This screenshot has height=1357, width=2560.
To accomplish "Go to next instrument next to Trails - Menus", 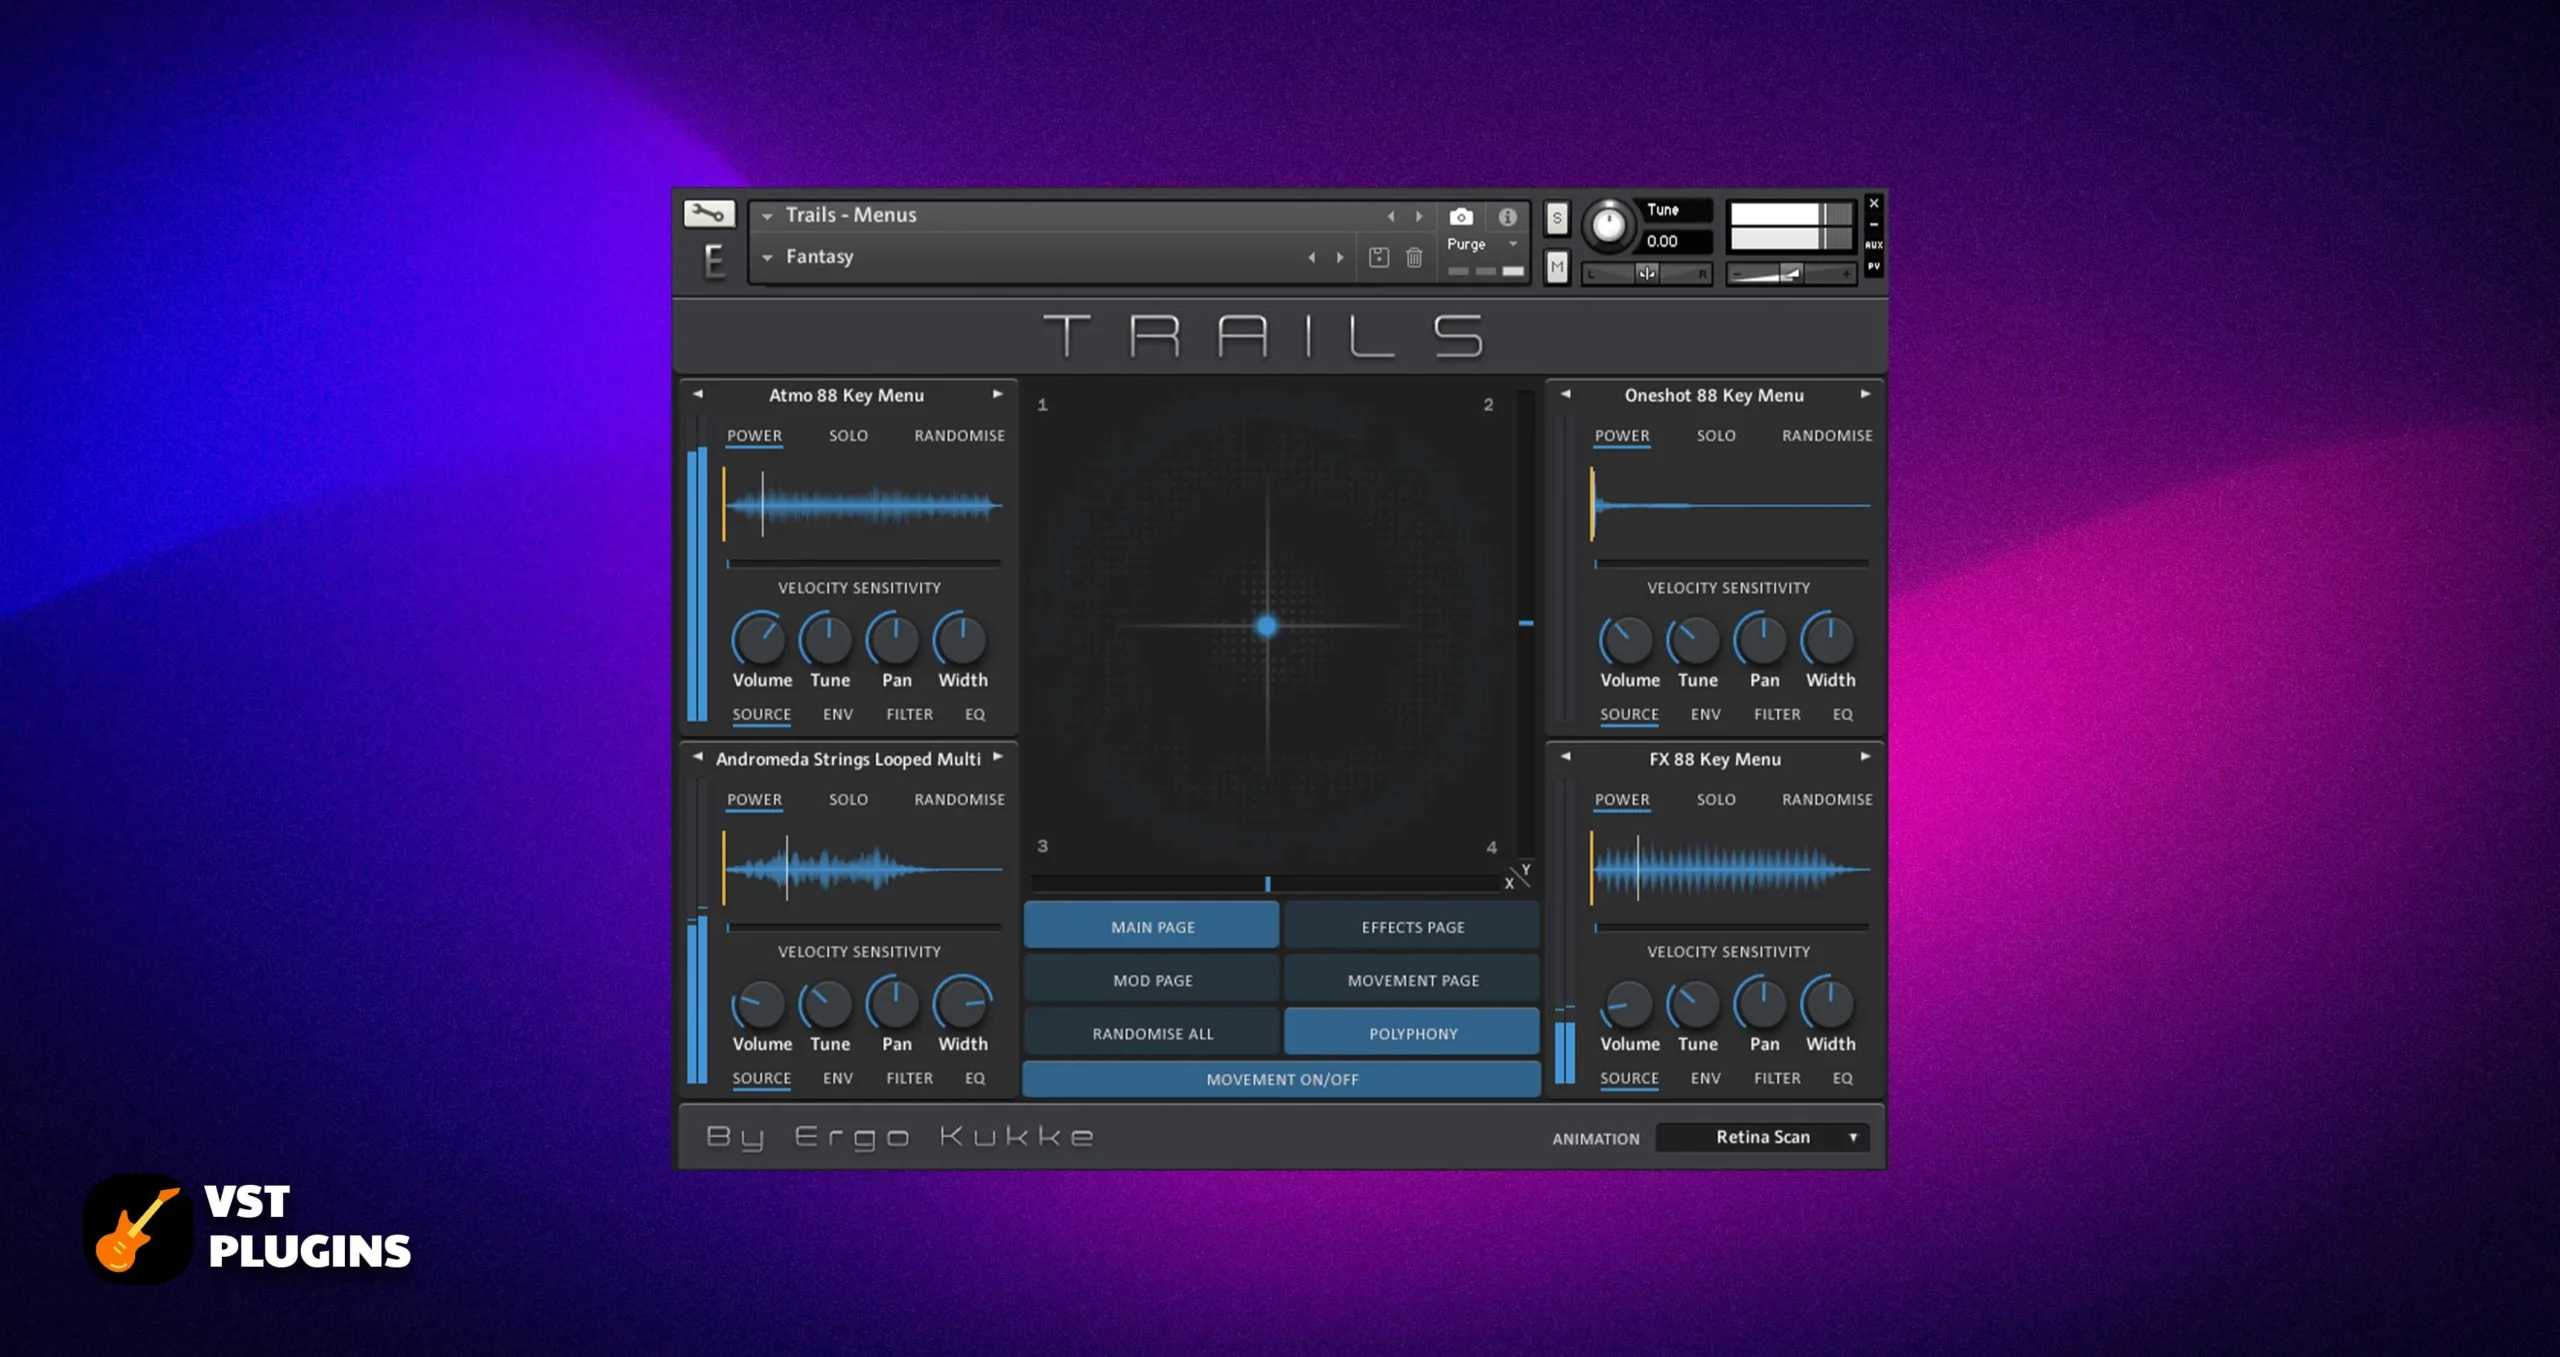I will (x=1418, y=216).
